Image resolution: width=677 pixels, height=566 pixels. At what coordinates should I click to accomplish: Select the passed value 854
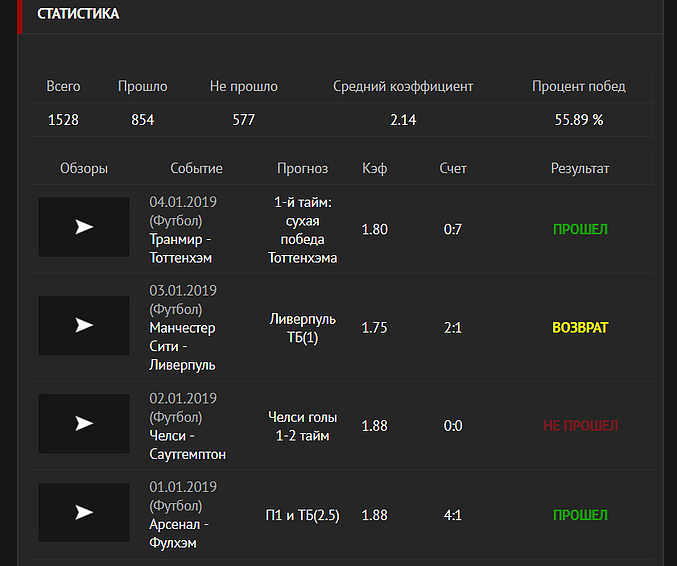(x=142, y=120)
